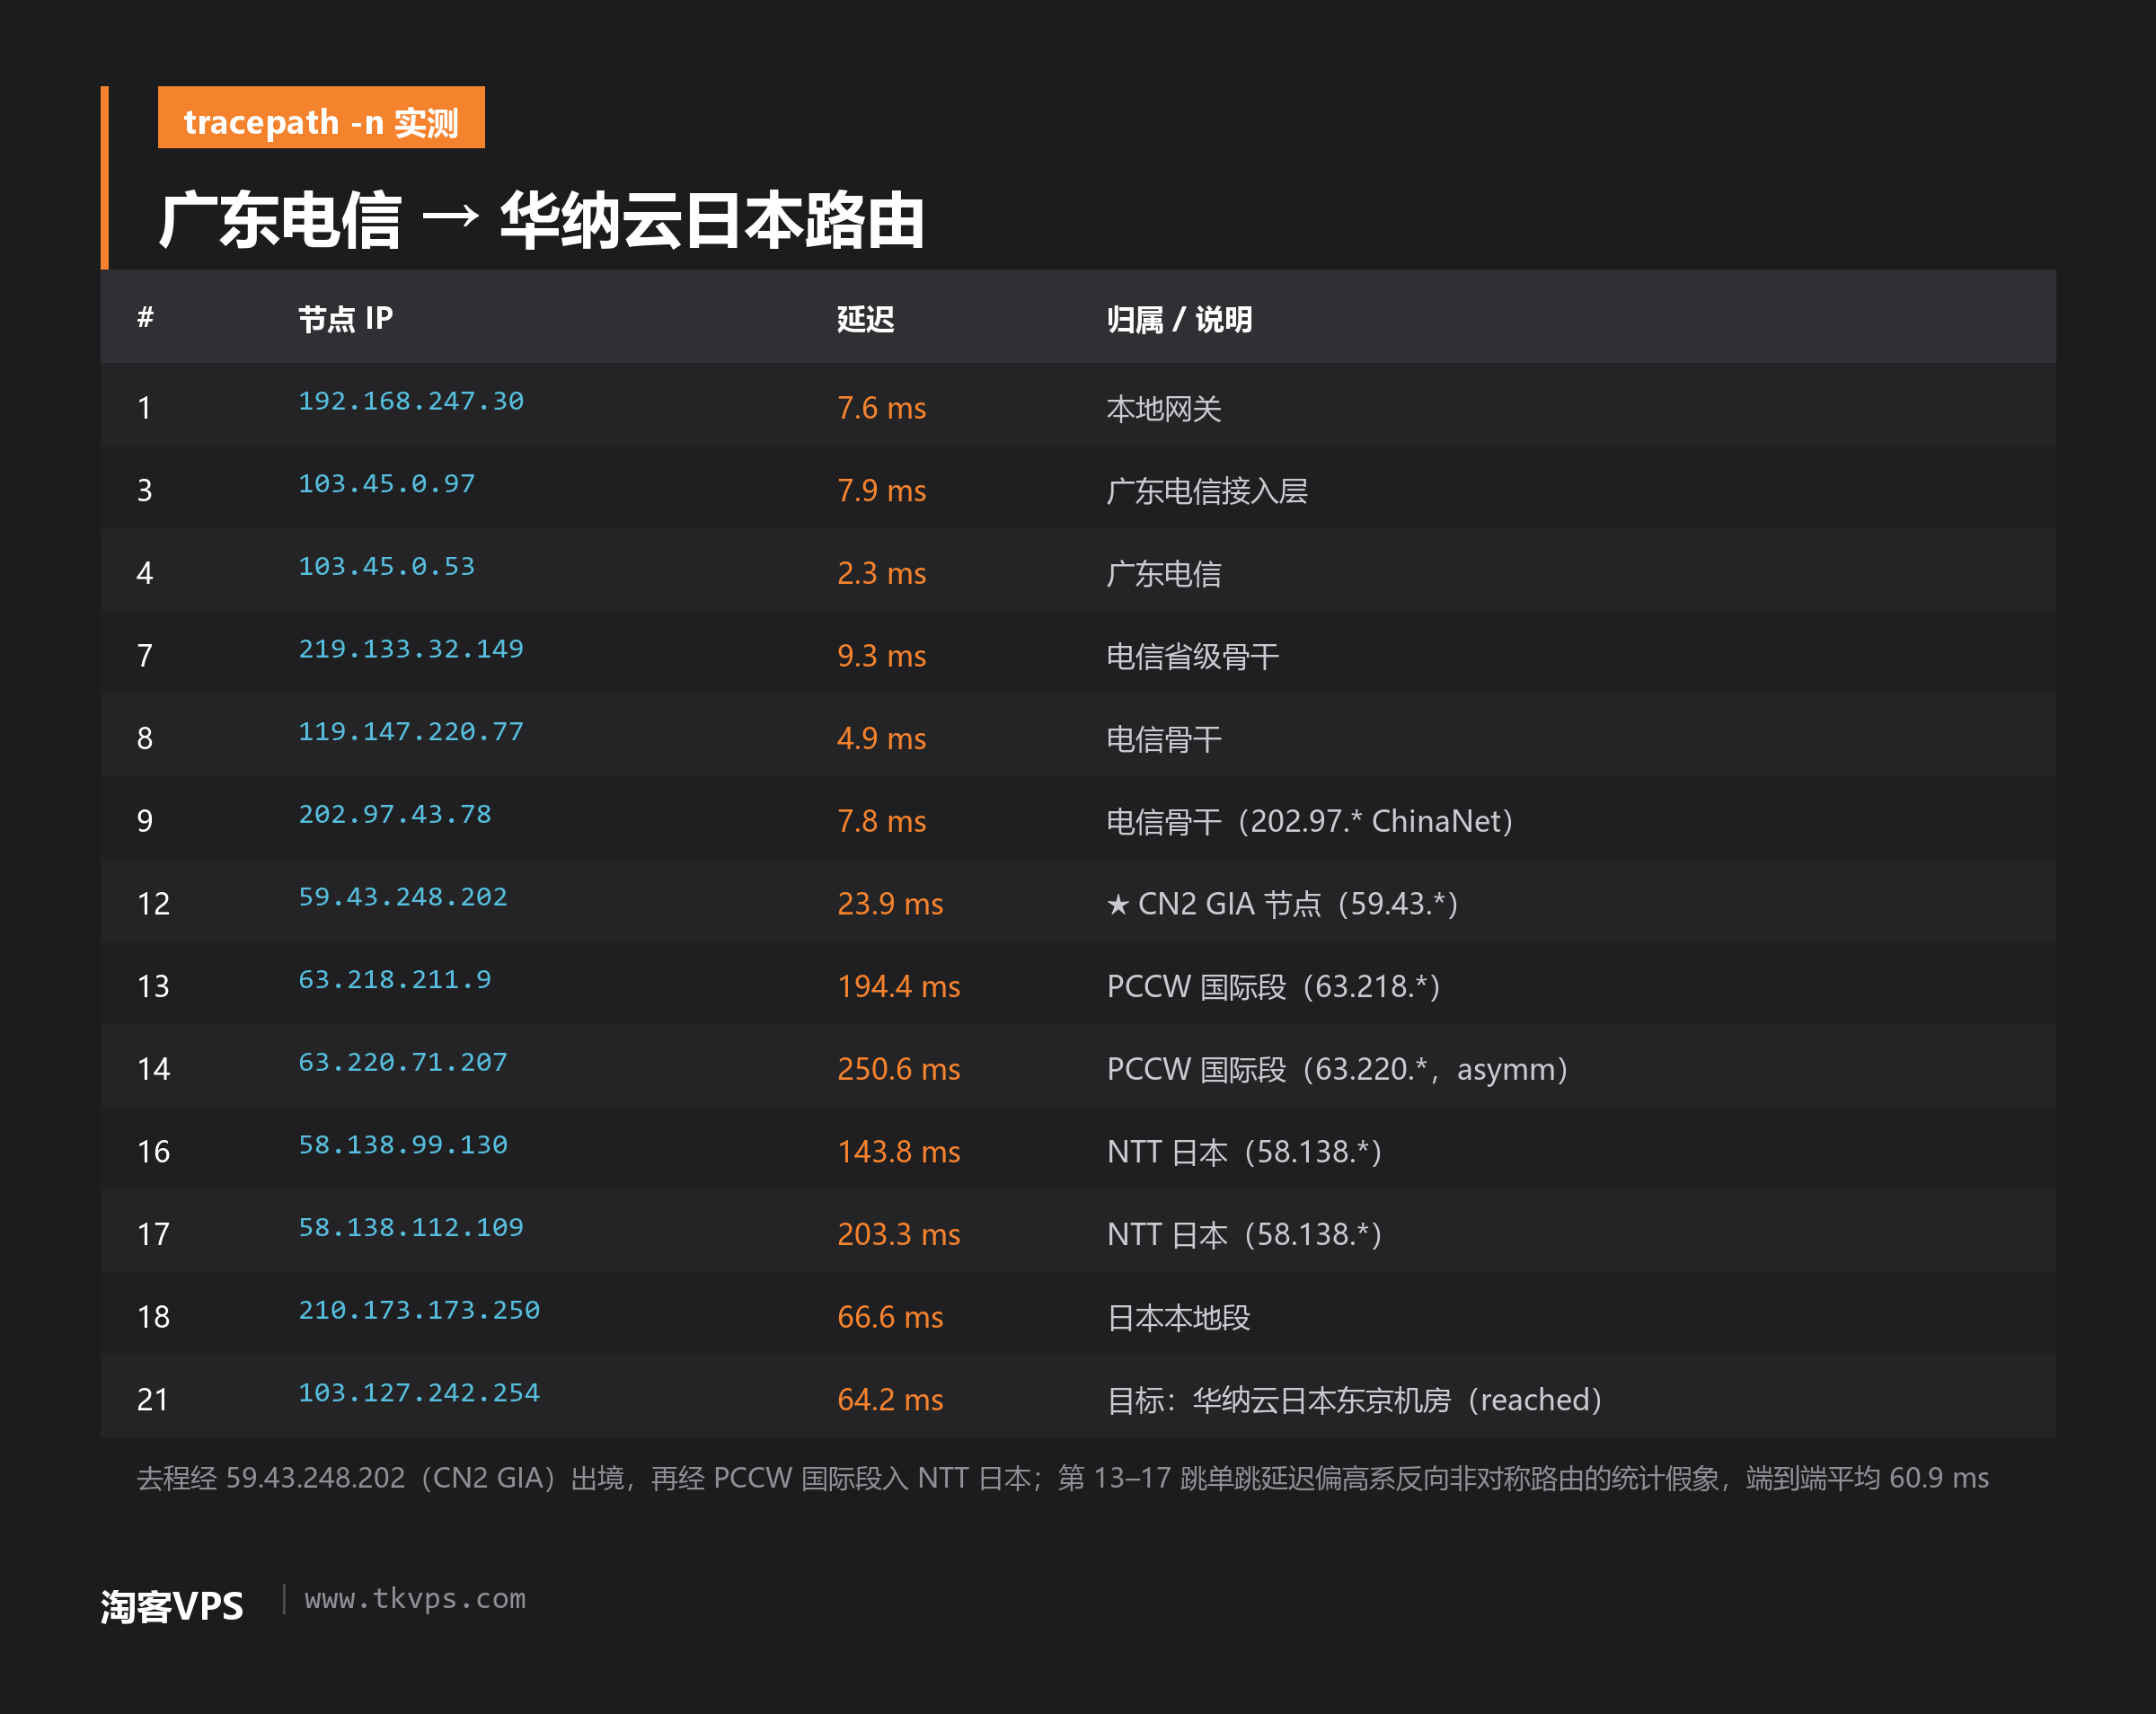Image resolution: width=2156 pixels, height=1714 pixels.
Task: Click the '本地网关' description
Action: tap(1164, 408)
